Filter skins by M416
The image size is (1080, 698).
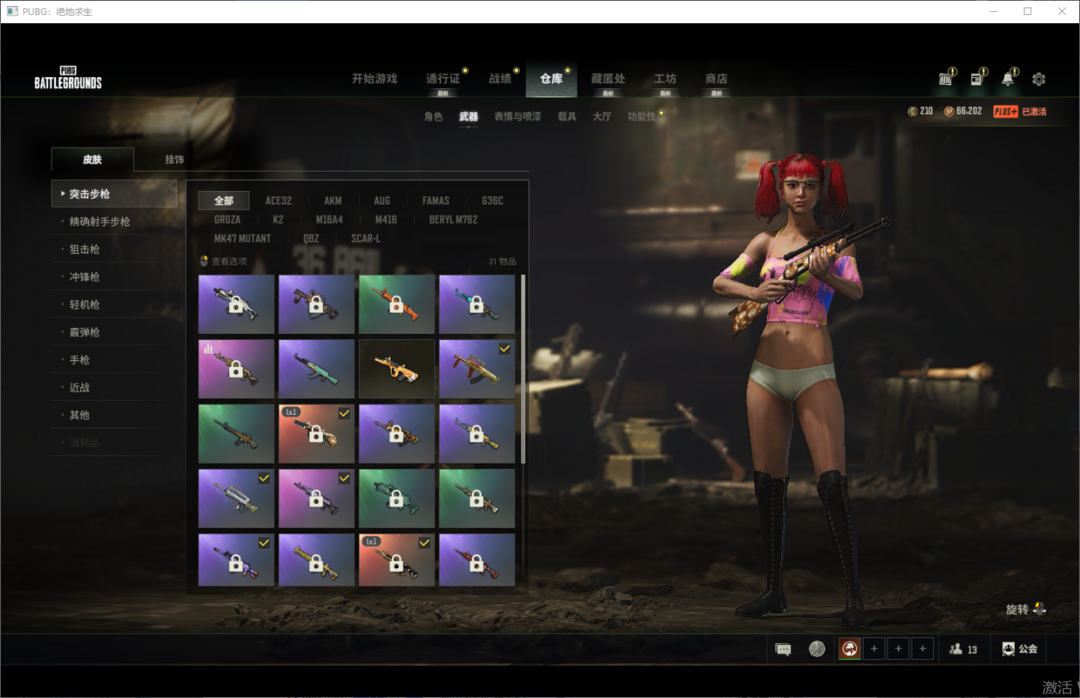(386, 219)
